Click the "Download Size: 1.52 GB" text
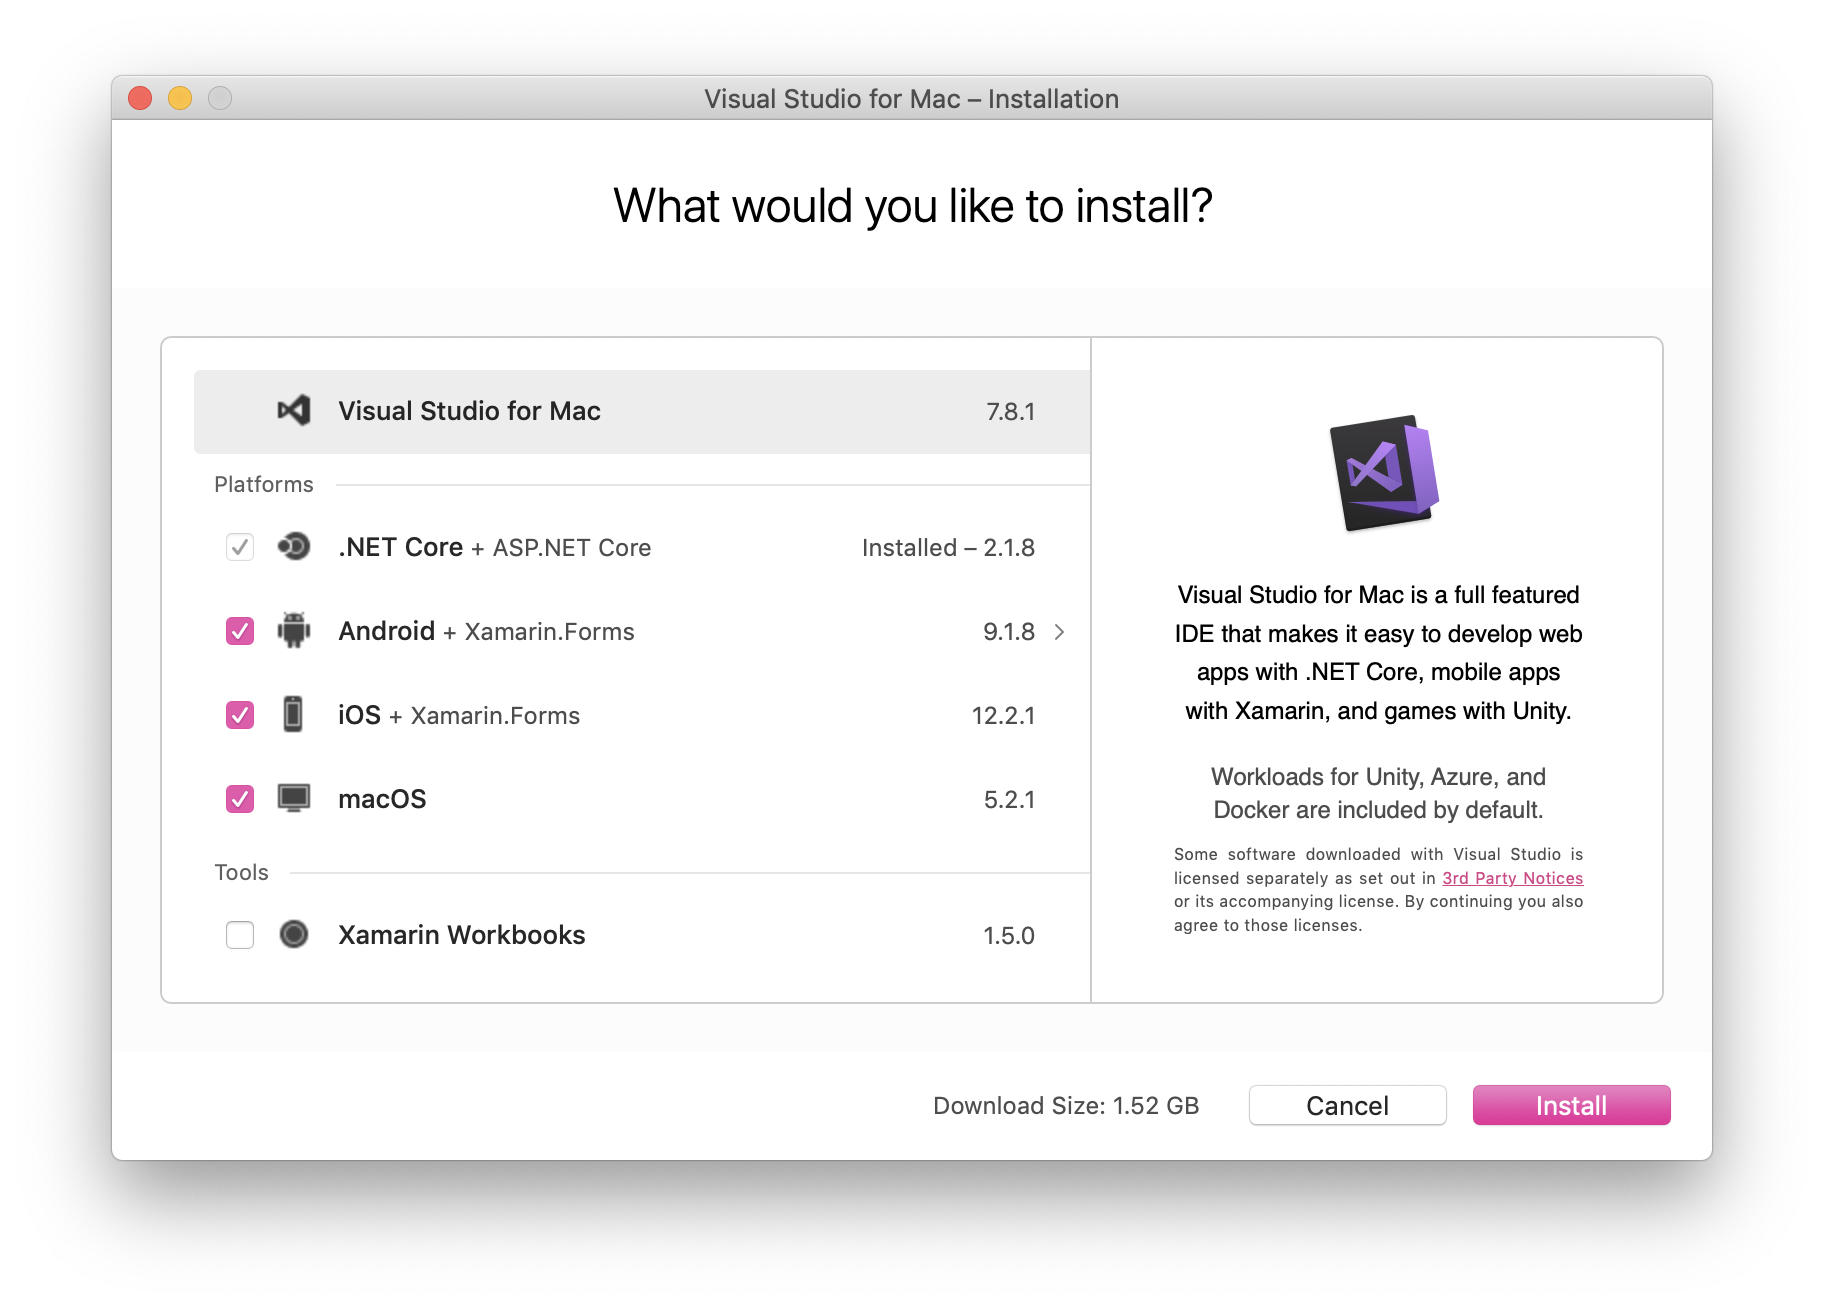This screenshot has height=1308, width=1824. coord(1066,1105)
